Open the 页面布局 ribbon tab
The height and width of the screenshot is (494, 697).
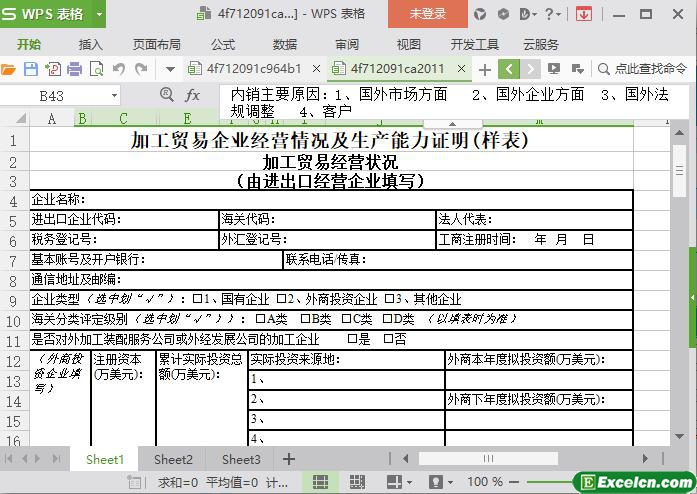pyautogui.click(x=156, y=44)
